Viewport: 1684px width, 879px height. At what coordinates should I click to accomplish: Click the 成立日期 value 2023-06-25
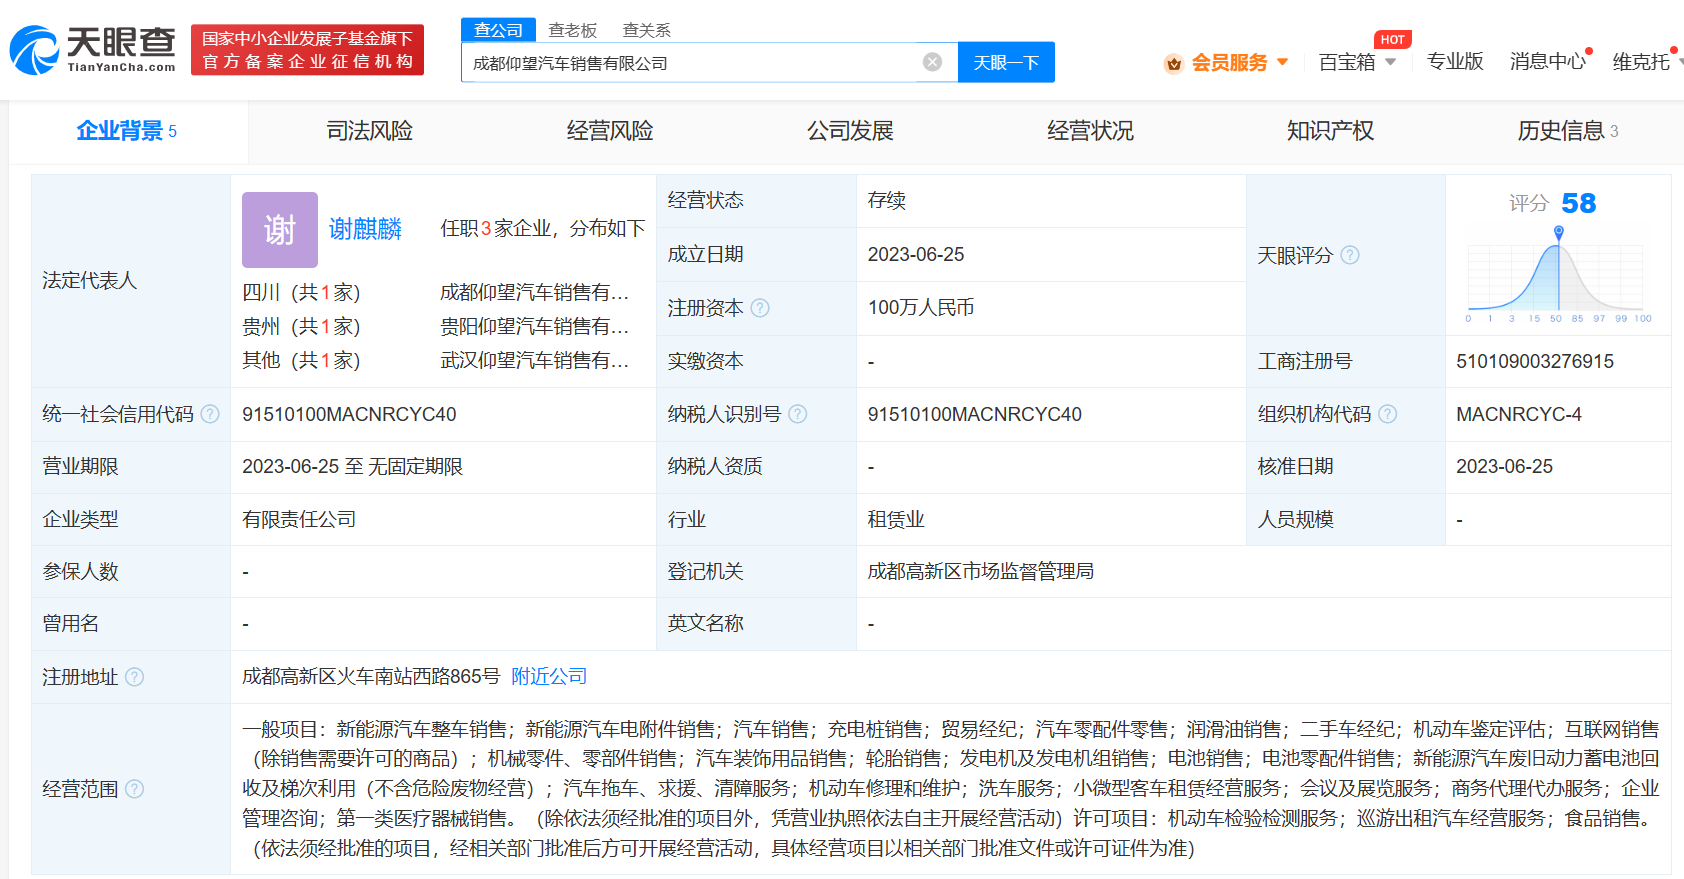pos(916,254)
